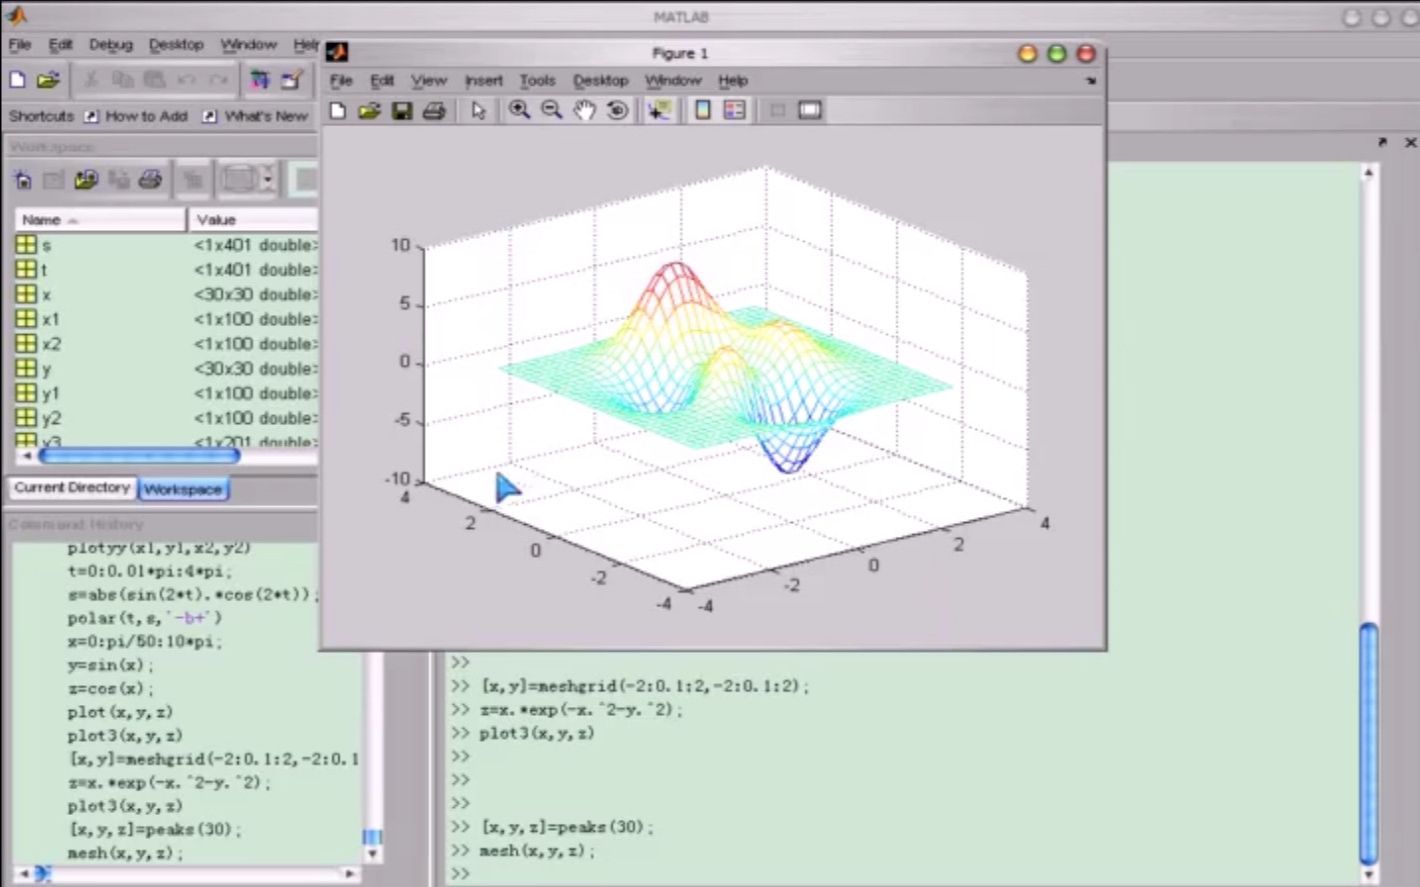Click Print icon in Workspace toolbar

tap(150, 180)
